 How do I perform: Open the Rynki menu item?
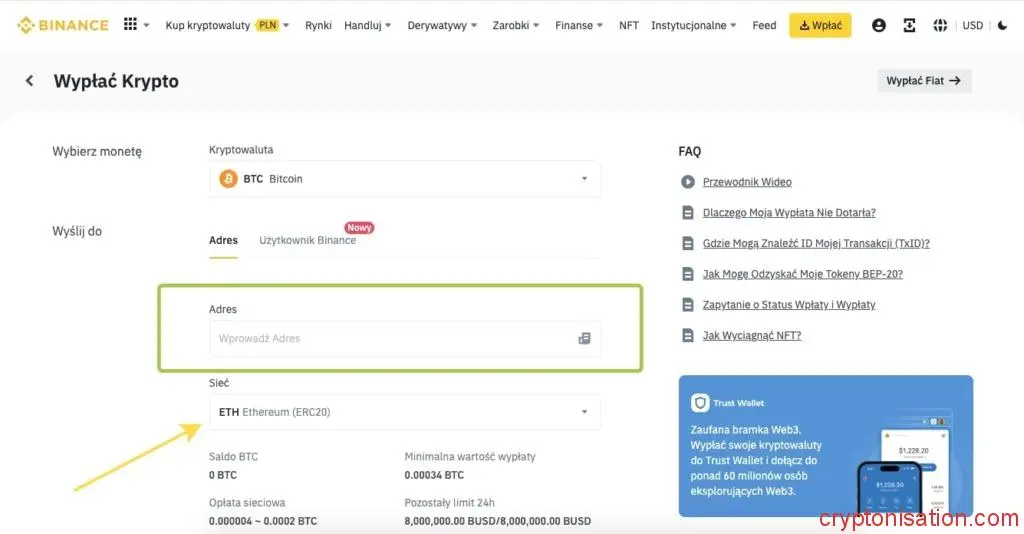pos(318,25)
